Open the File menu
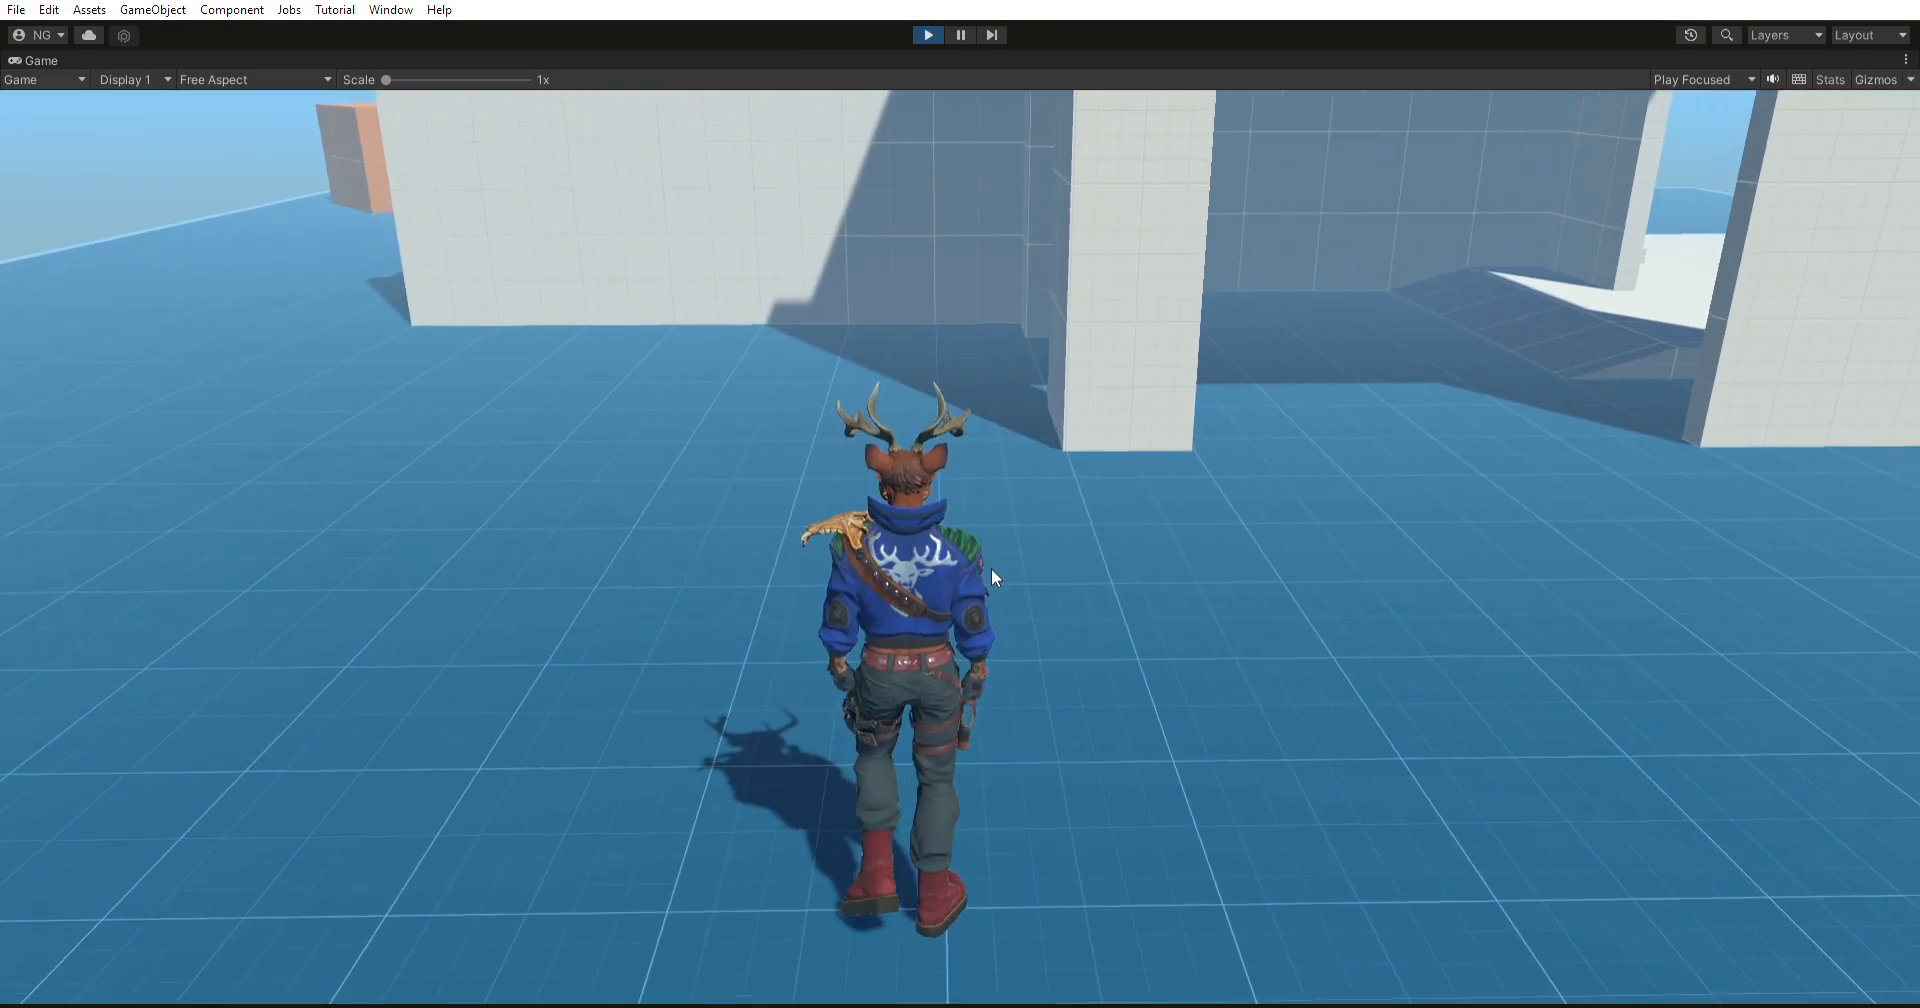This screenshot has width=1920, height=1008. 16,10
